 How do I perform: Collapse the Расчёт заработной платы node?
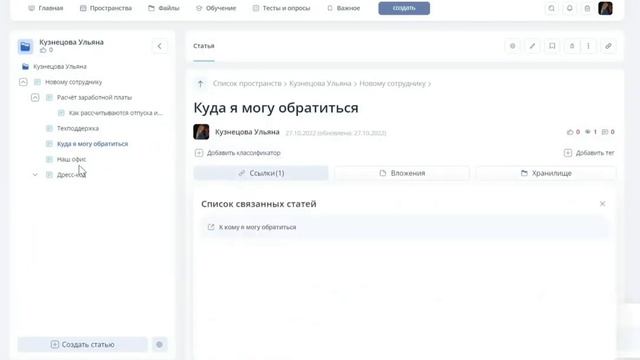pyautogui.click(x=35, y=98)
